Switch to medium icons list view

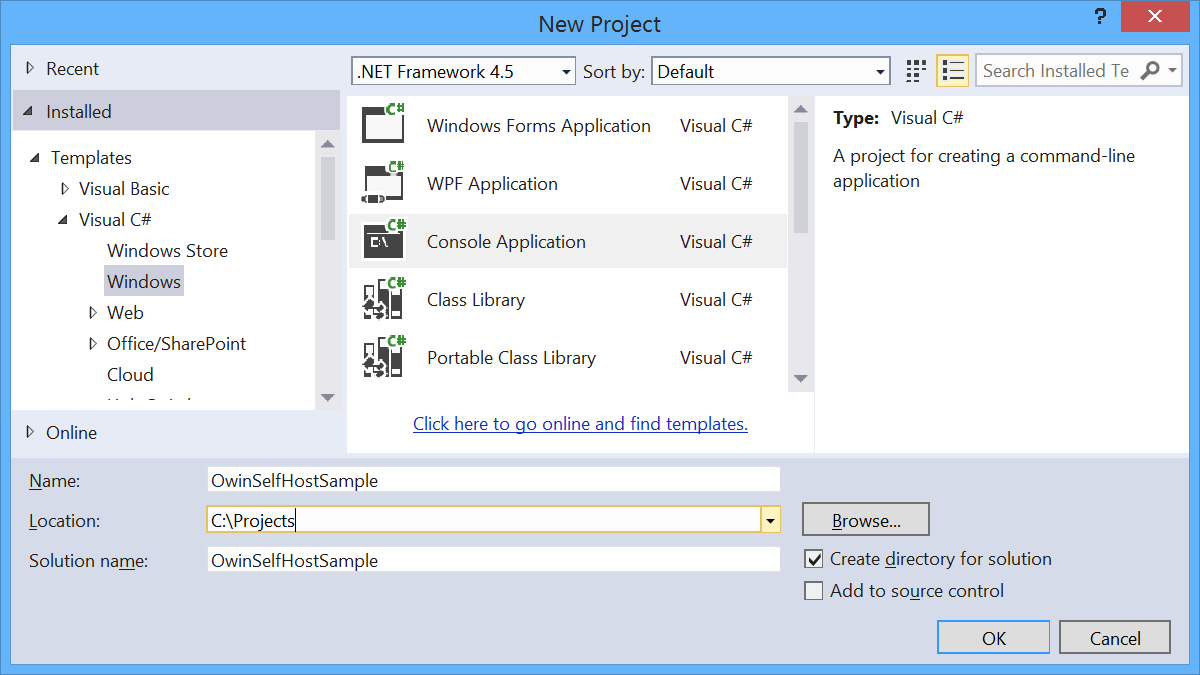click(953, 71)
